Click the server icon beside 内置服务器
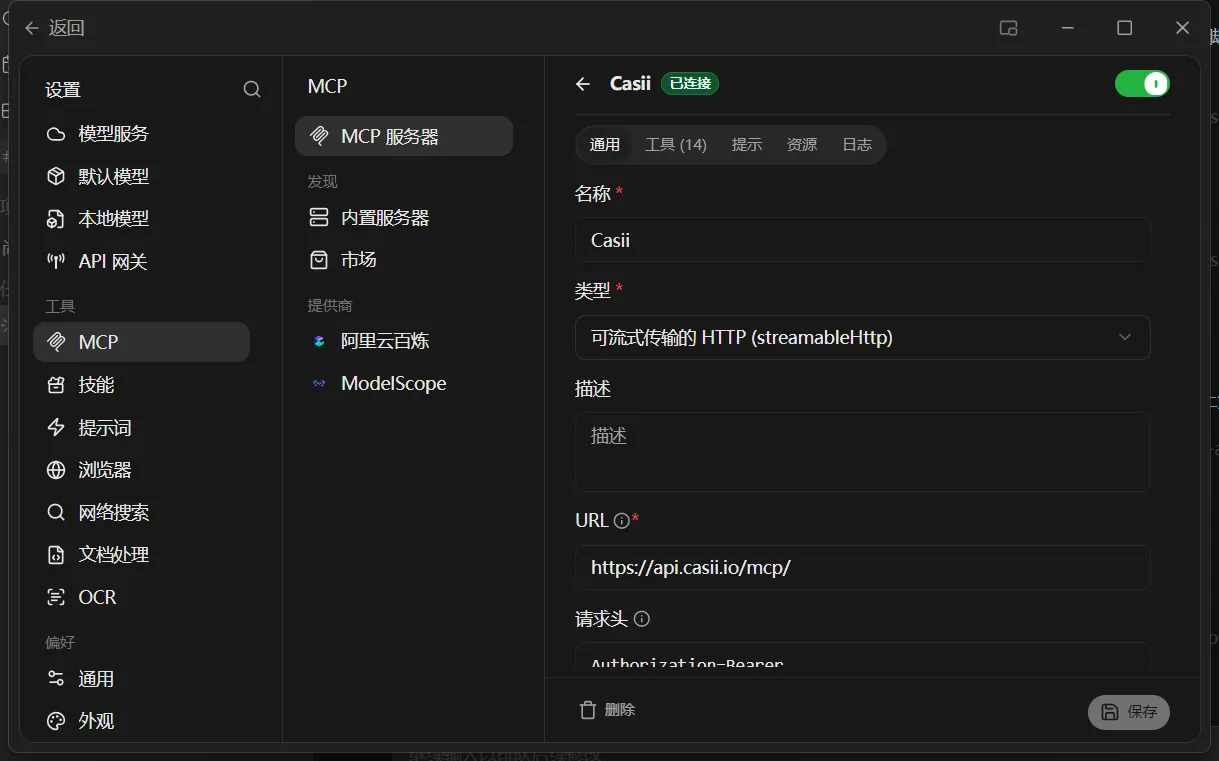Screen dimensions: 1219x761 [x=319, y=218]
